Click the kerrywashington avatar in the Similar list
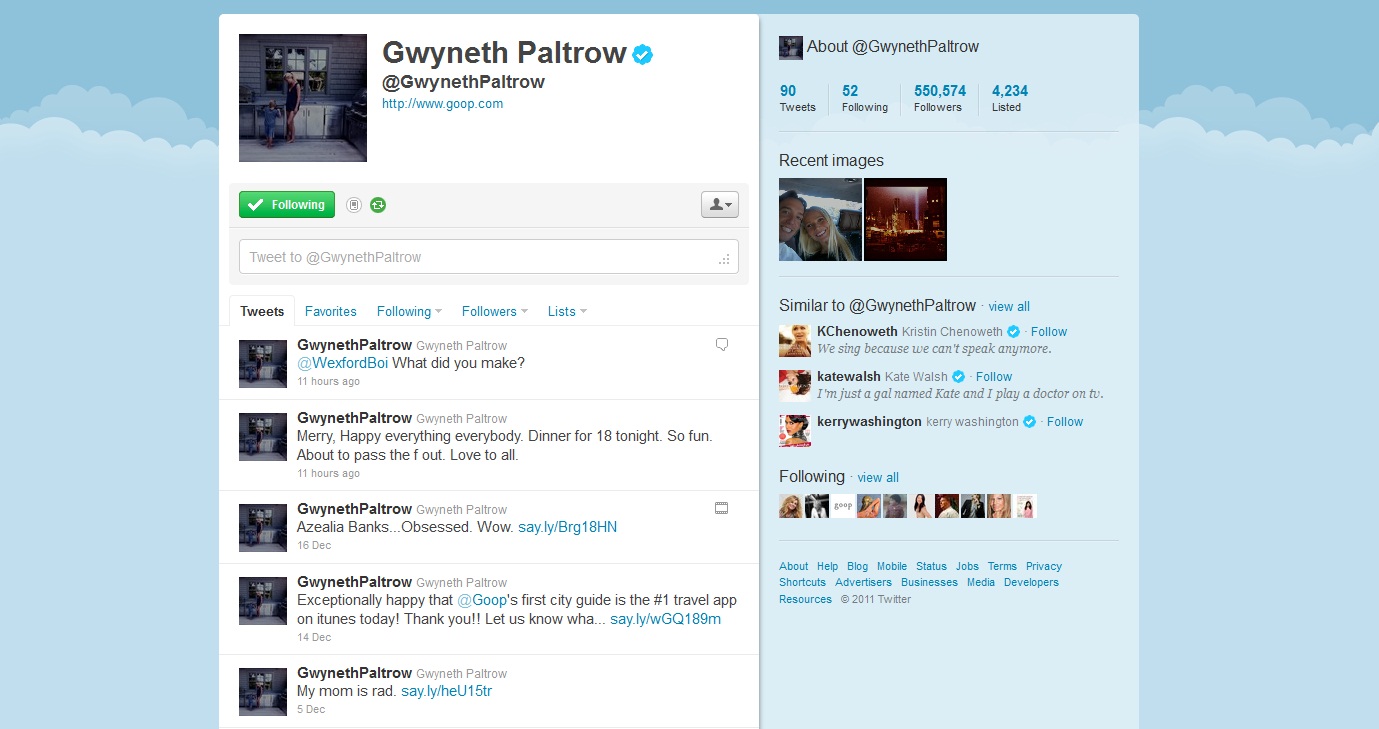This screenshot has width=1379, height=729. coord(795,430)
